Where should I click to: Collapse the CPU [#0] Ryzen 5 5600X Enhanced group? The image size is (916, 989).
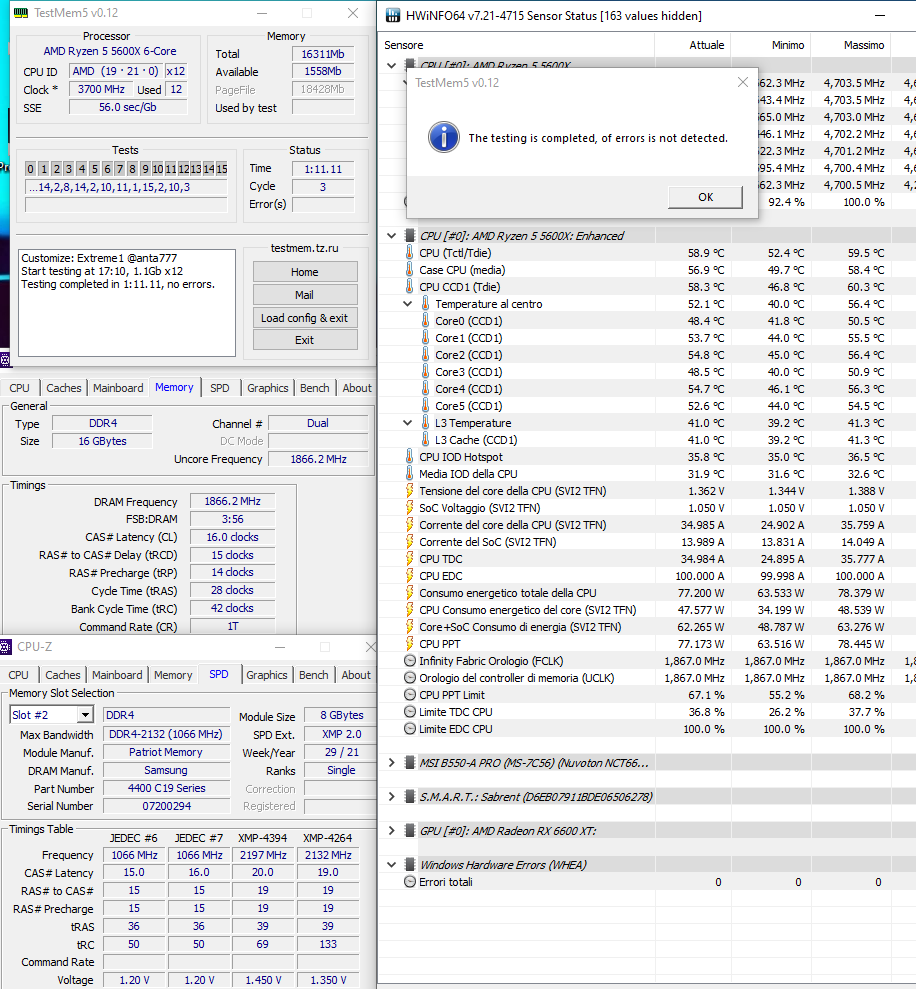392,236
